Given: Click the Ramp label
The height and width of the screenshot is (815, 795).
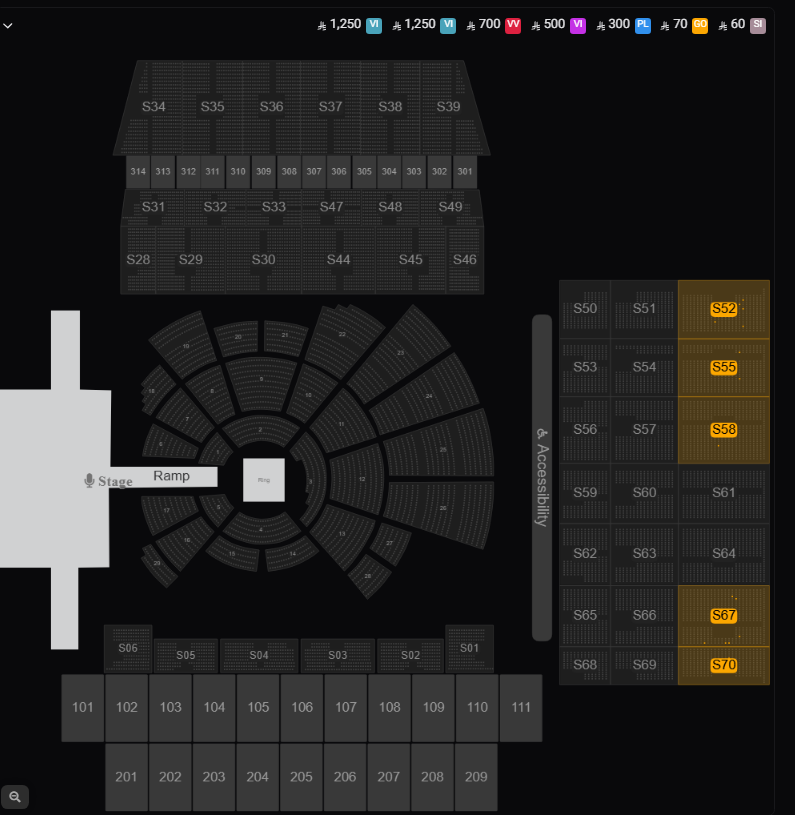Looking at the screenshot, I should pyautogui.click(x=171, y=477).
